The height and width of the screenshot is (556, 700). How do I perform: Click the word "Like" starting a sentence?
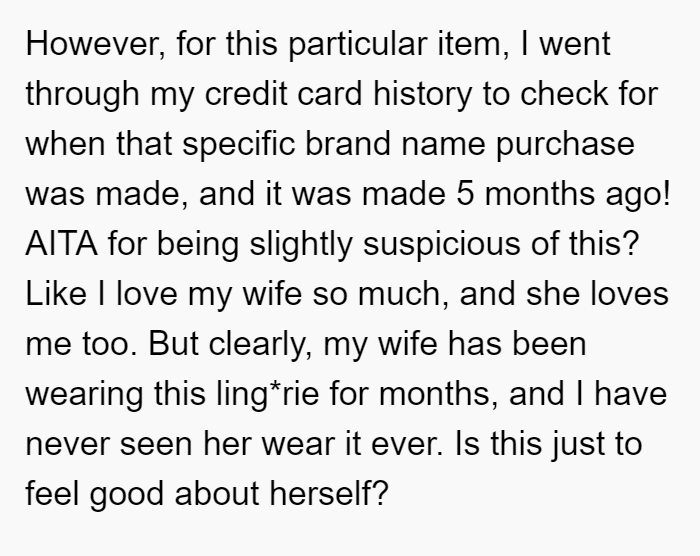[56, 294]
